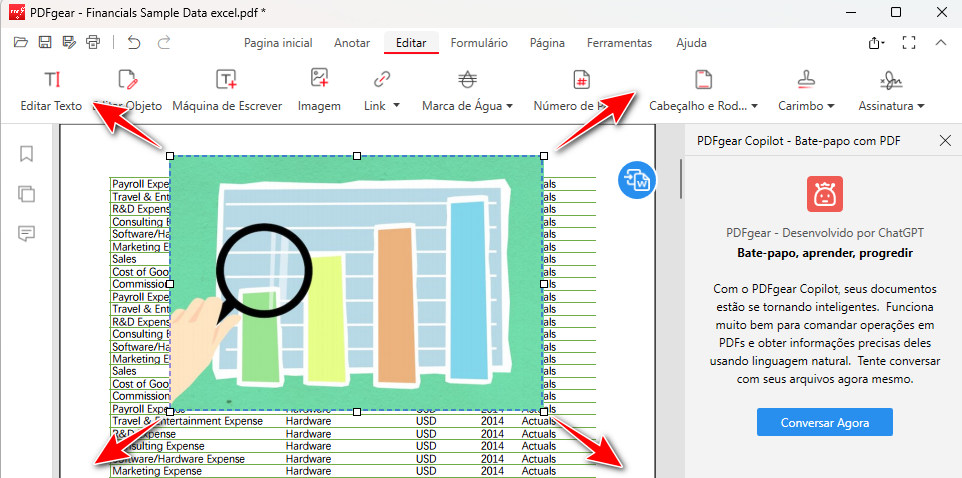Open the Ferramentas tab
The width and height of the screenshot is (962, 478).
pyautogui.click(x=619, y=43)
